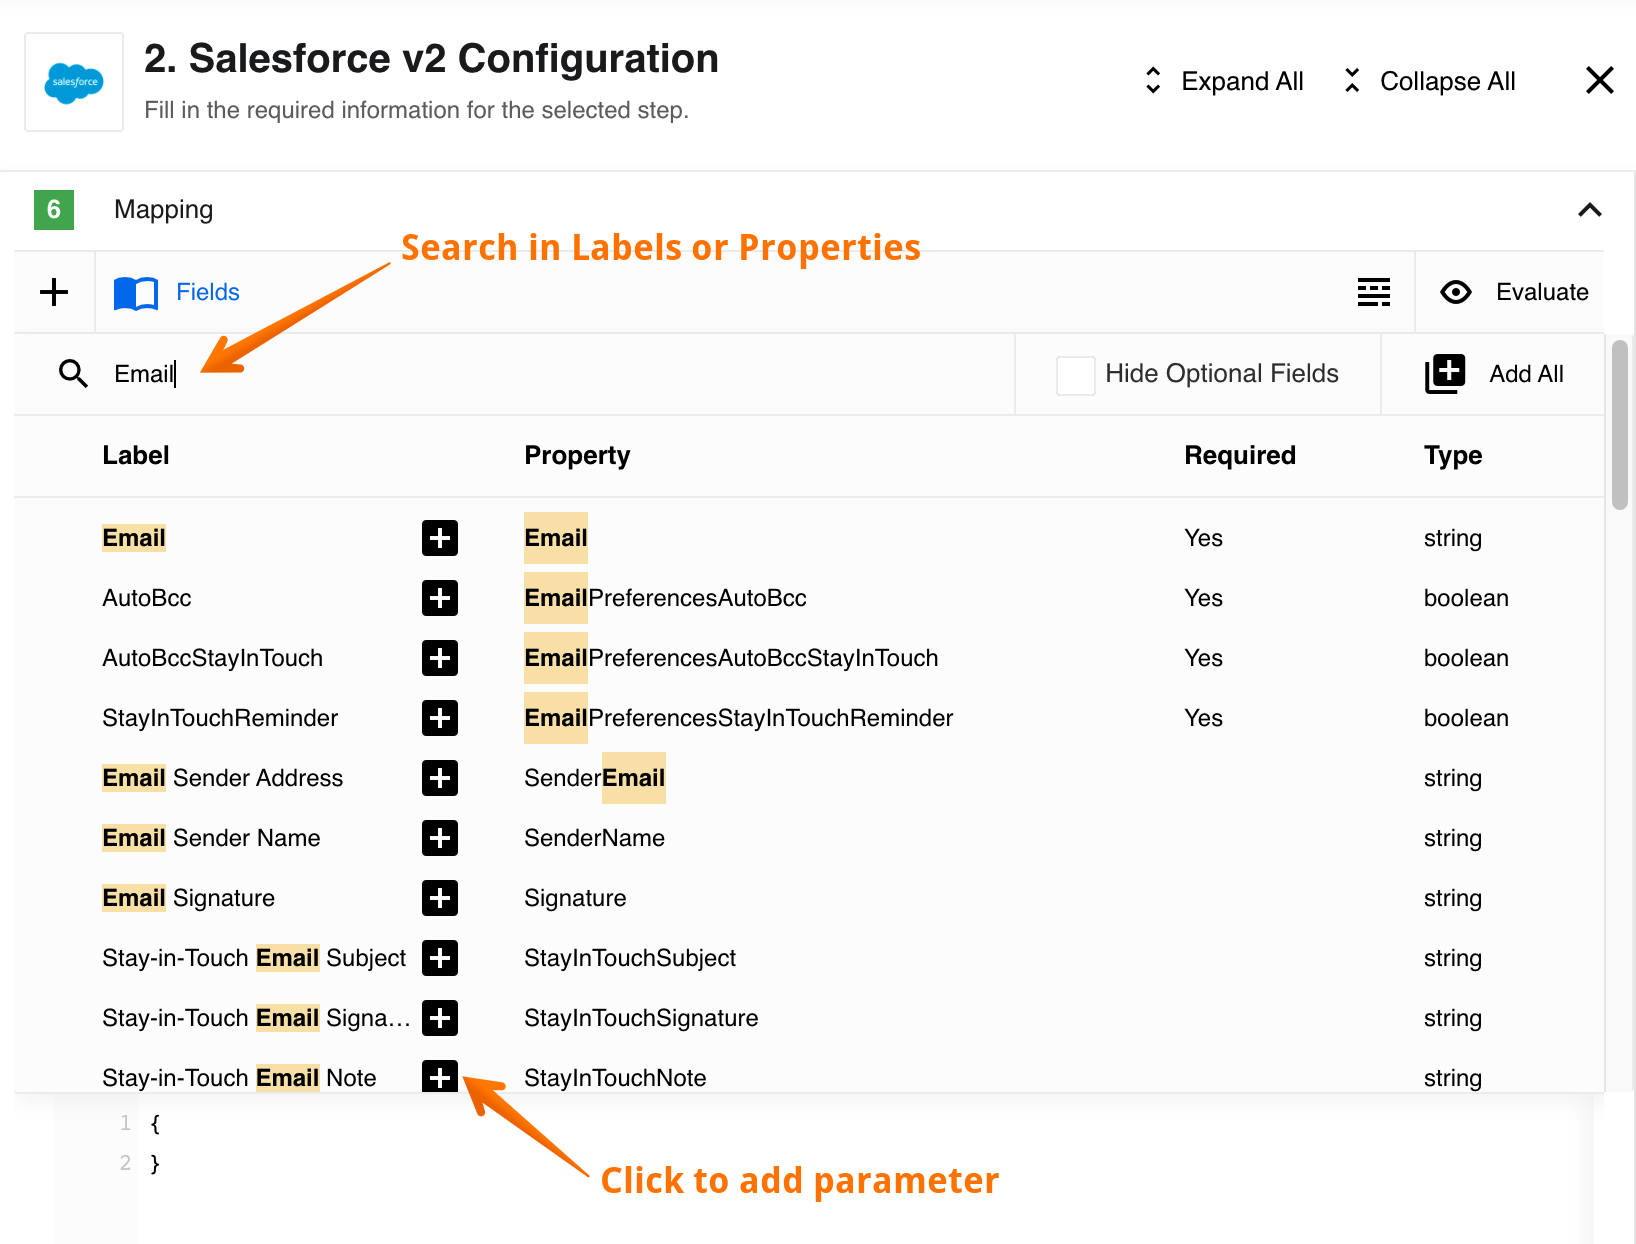Add Stay-in-Touch Email Subject parameter with plus

440,958
